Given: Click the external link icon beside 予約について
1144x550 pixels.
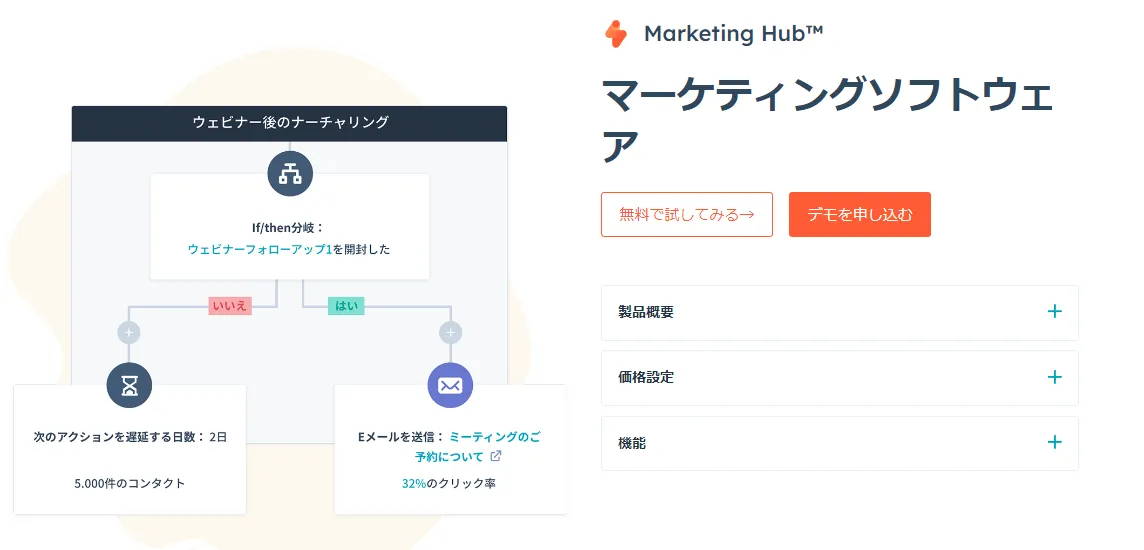Looking at the screenshot, I should coord(495,457).
